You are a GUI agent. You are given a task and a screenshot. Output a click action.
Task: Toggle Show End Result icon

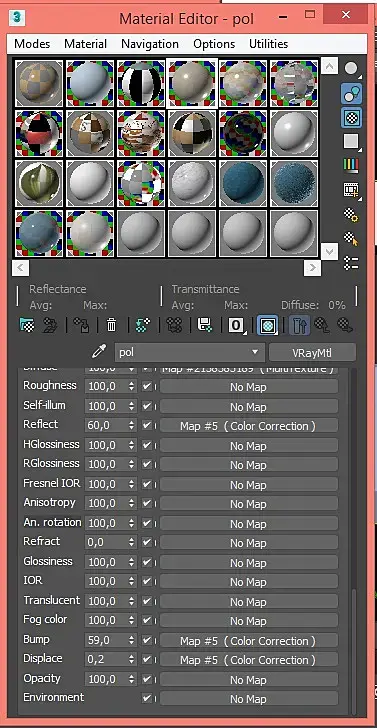coord(299,325)
